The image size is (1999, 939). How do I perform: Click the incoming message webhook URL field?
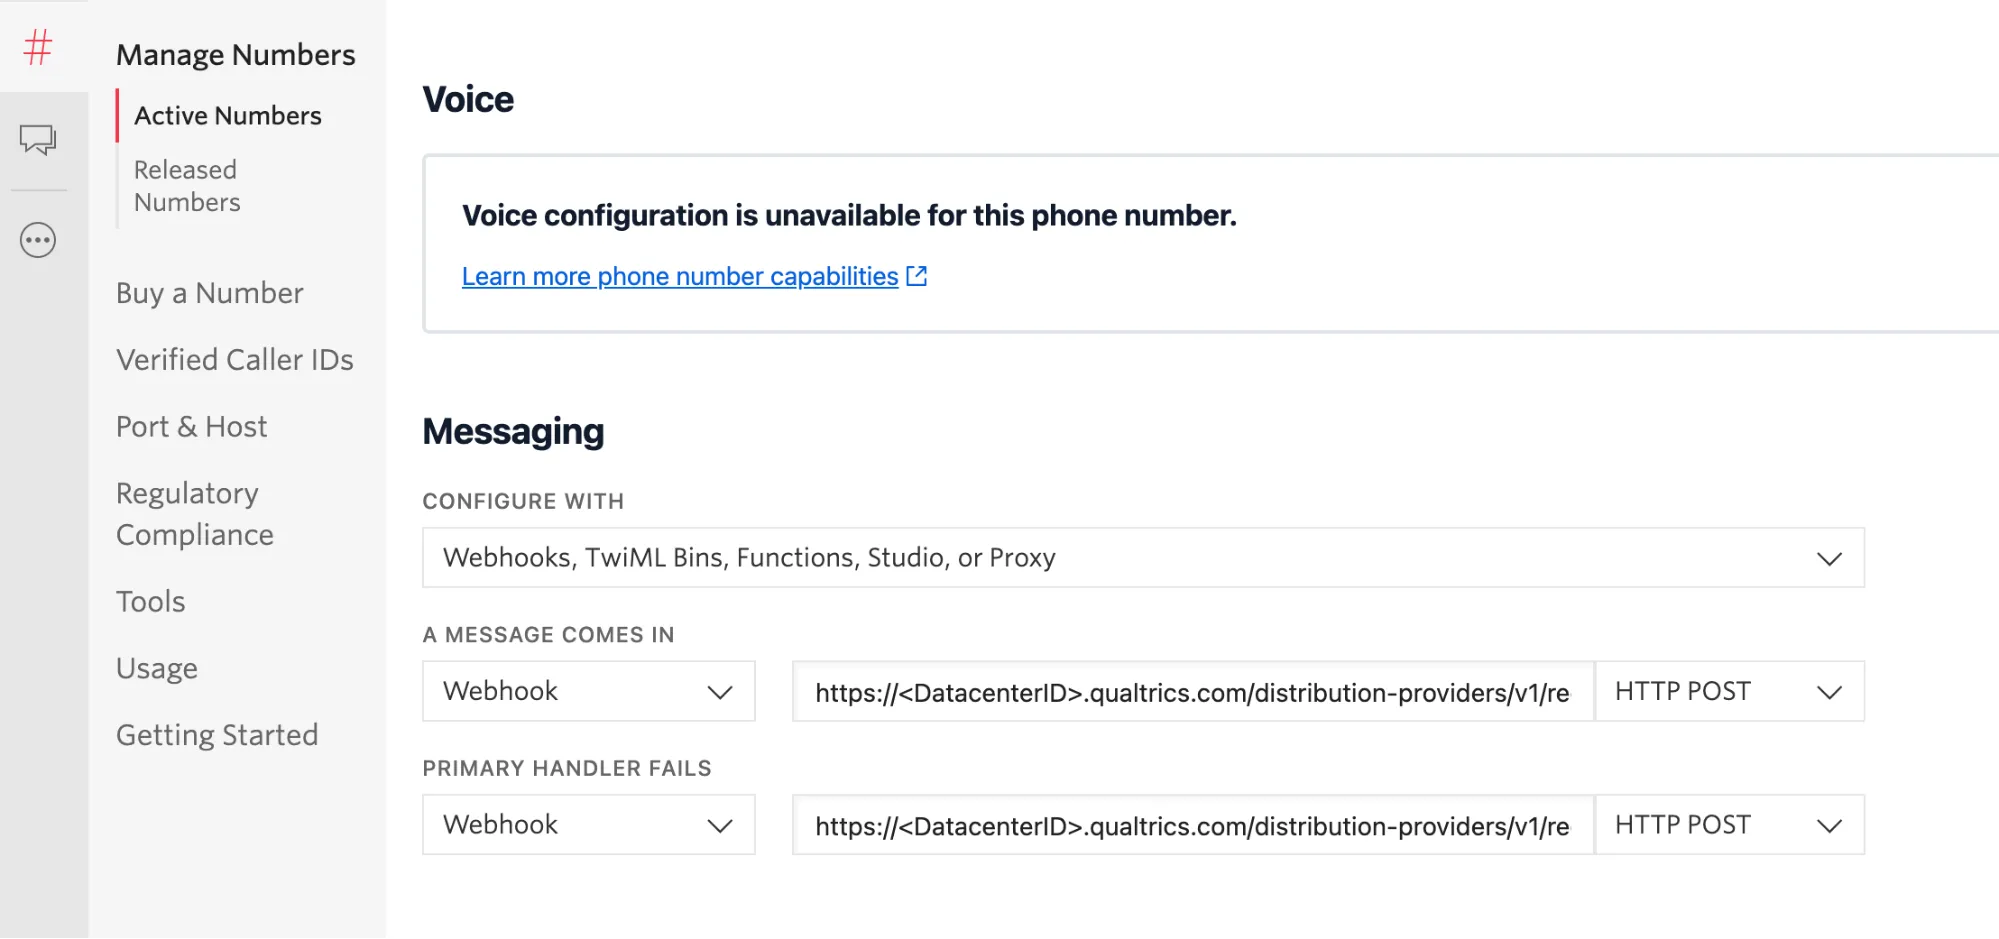tap(1190, 690)
